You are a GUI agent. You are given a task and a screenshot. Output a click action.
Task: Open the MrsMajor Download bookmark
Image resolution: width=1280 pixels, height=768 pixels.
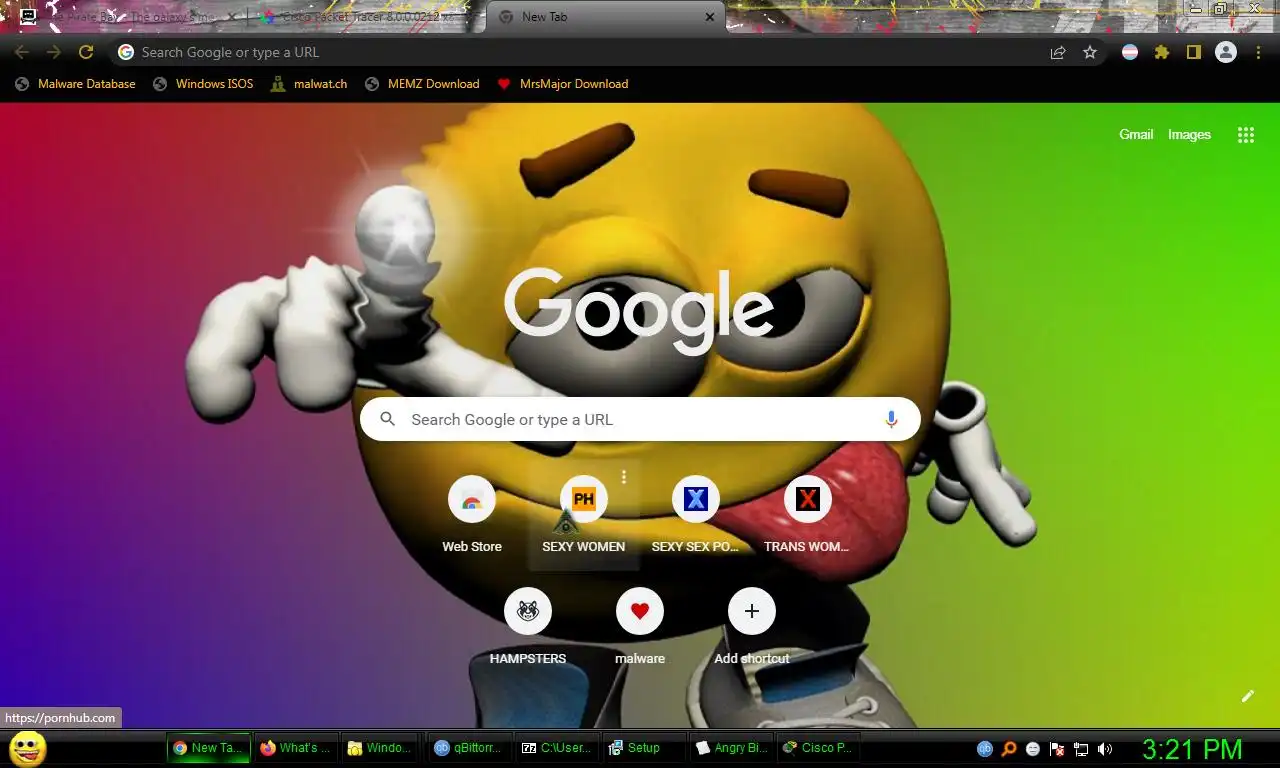[x=563, y=84]
